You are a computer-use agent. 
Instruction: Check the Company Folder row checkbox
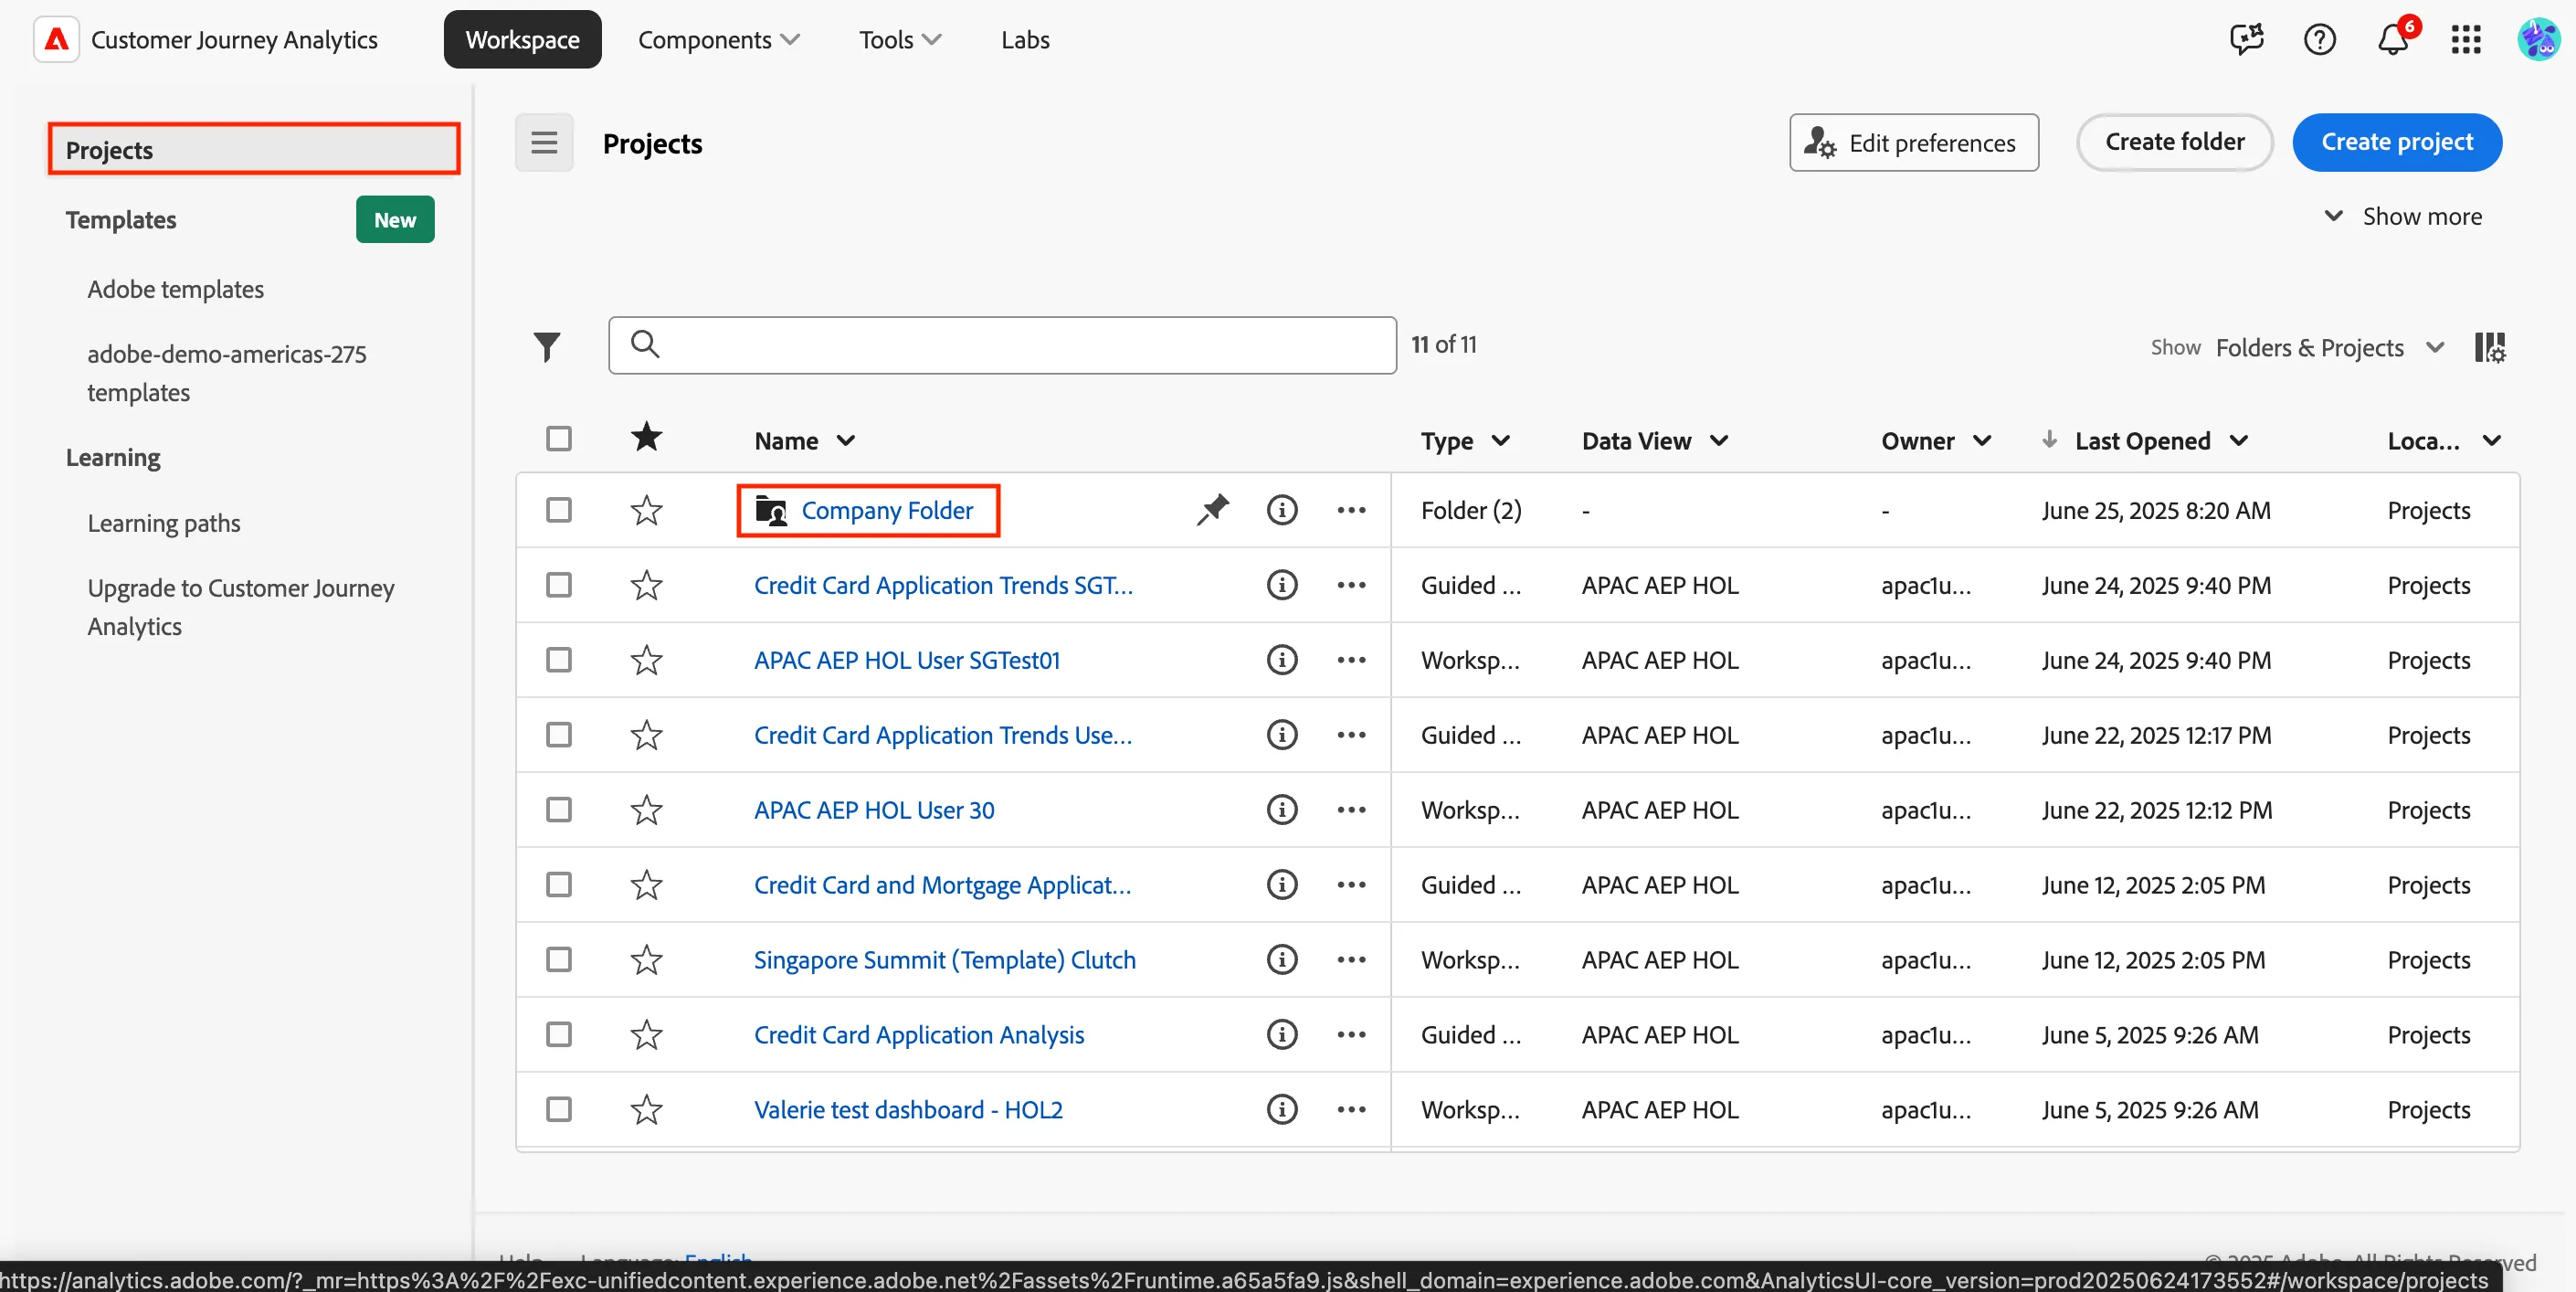tap(559, 510)
